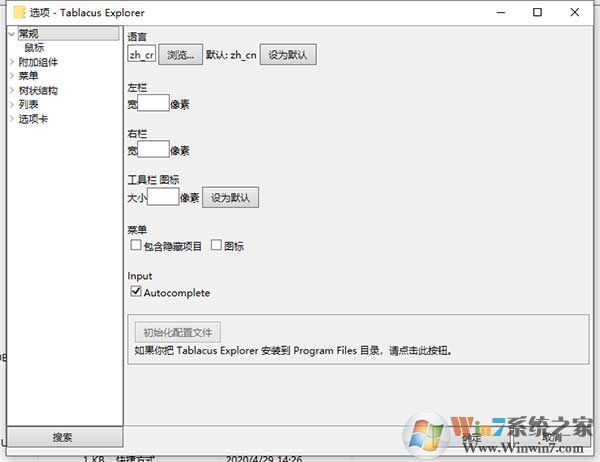
Task: Maximize the options window
Action: [x=537, y=13]
